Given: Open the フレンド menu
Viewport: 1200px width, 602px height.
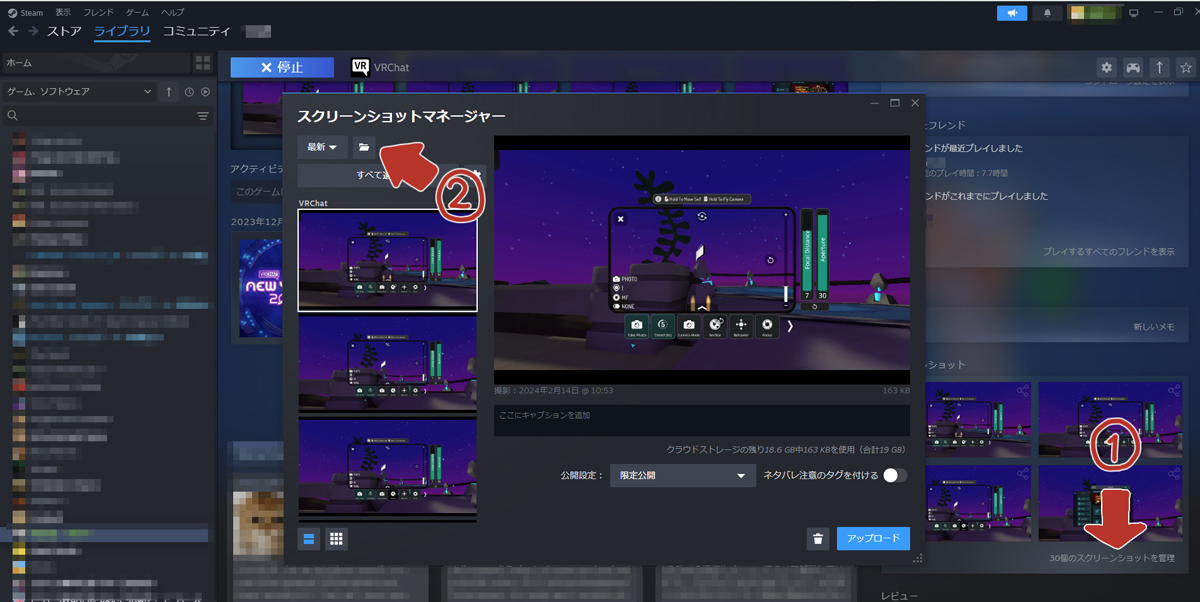Looking at the screenshot, I should (99, 12).
